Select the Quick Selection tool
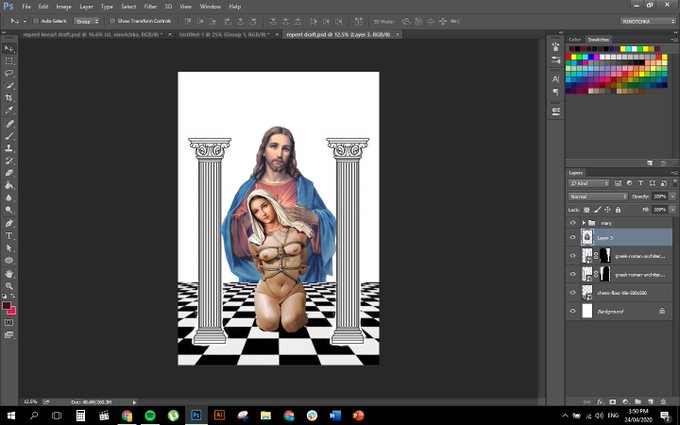This screenshot has width=680, height=425. pos(9,85)
